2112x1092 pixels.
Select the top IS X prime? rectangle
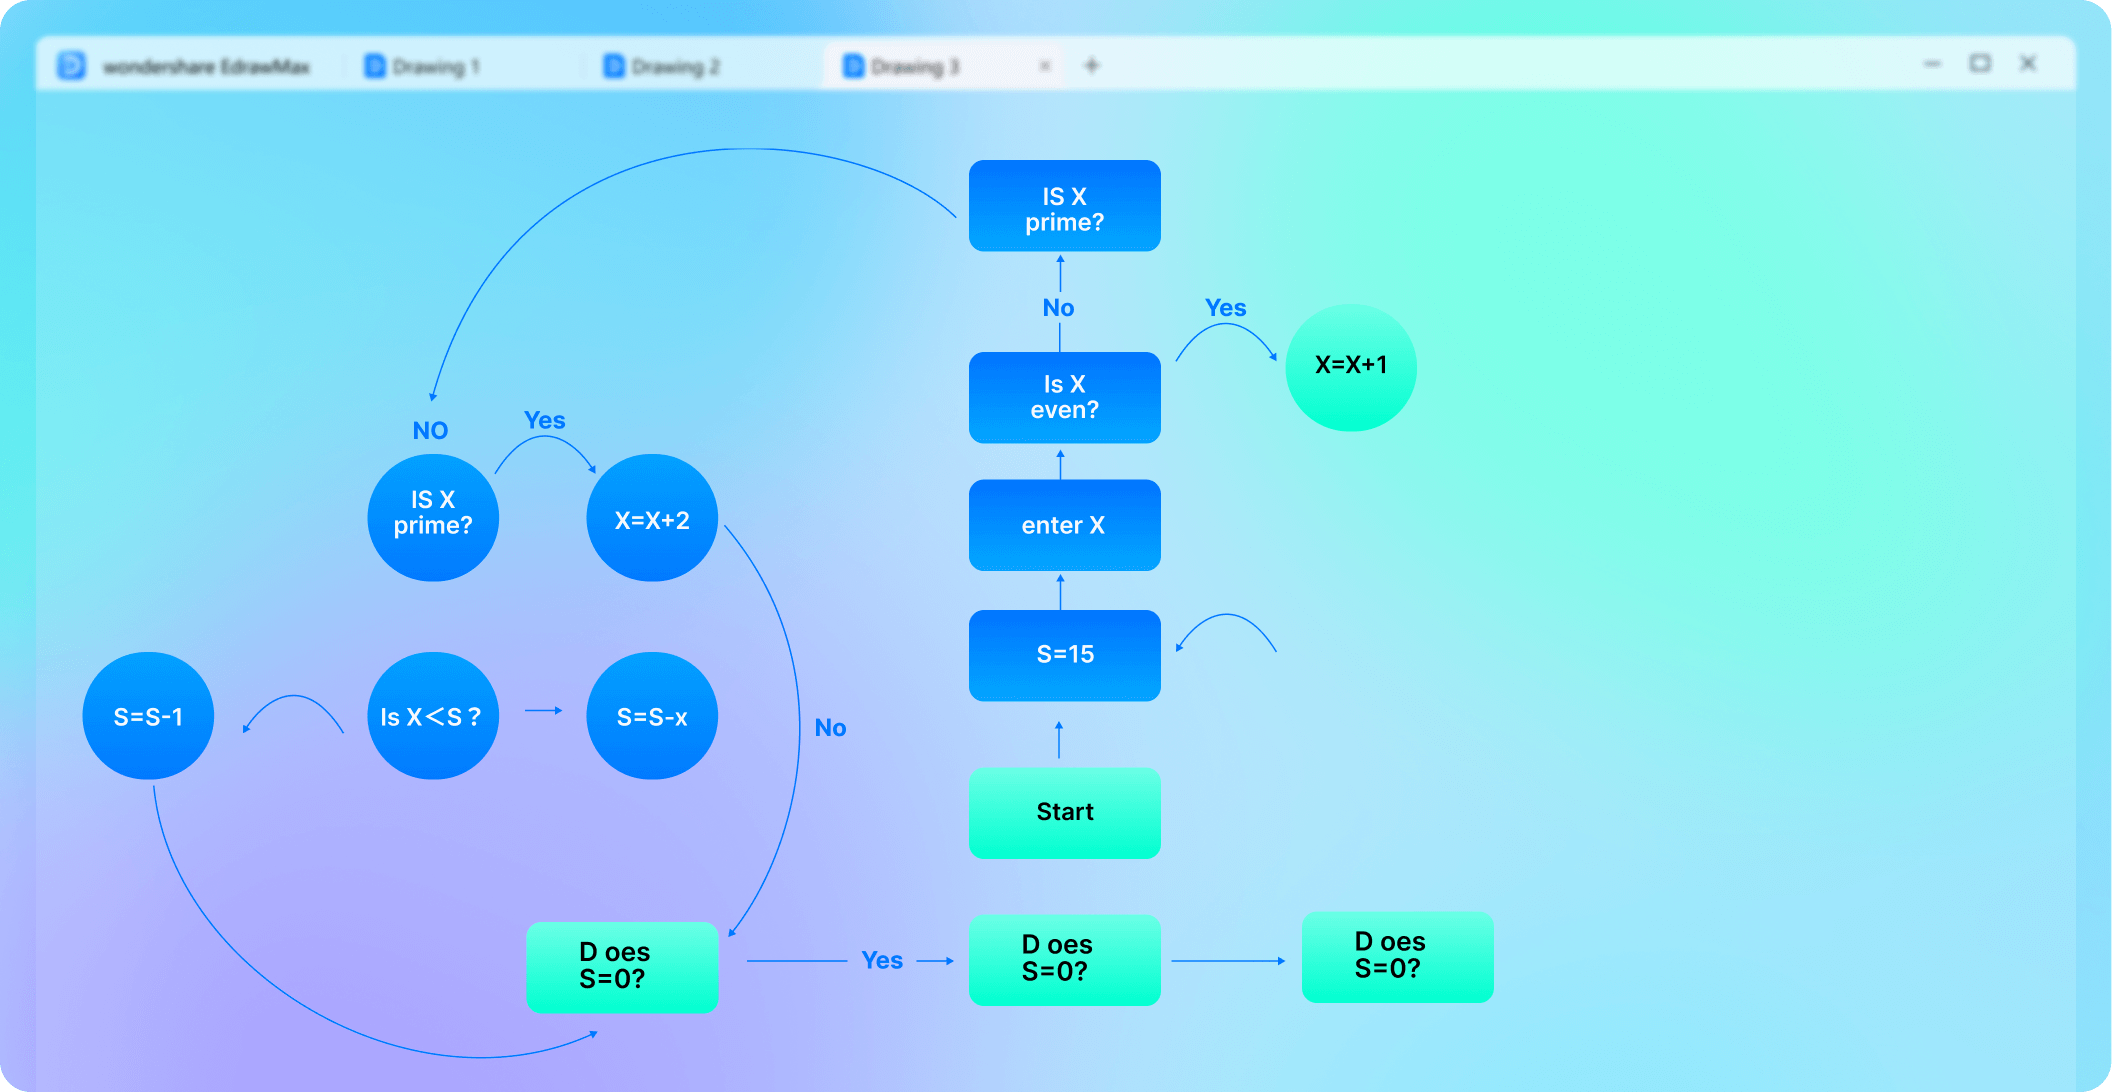(1064, 206)
